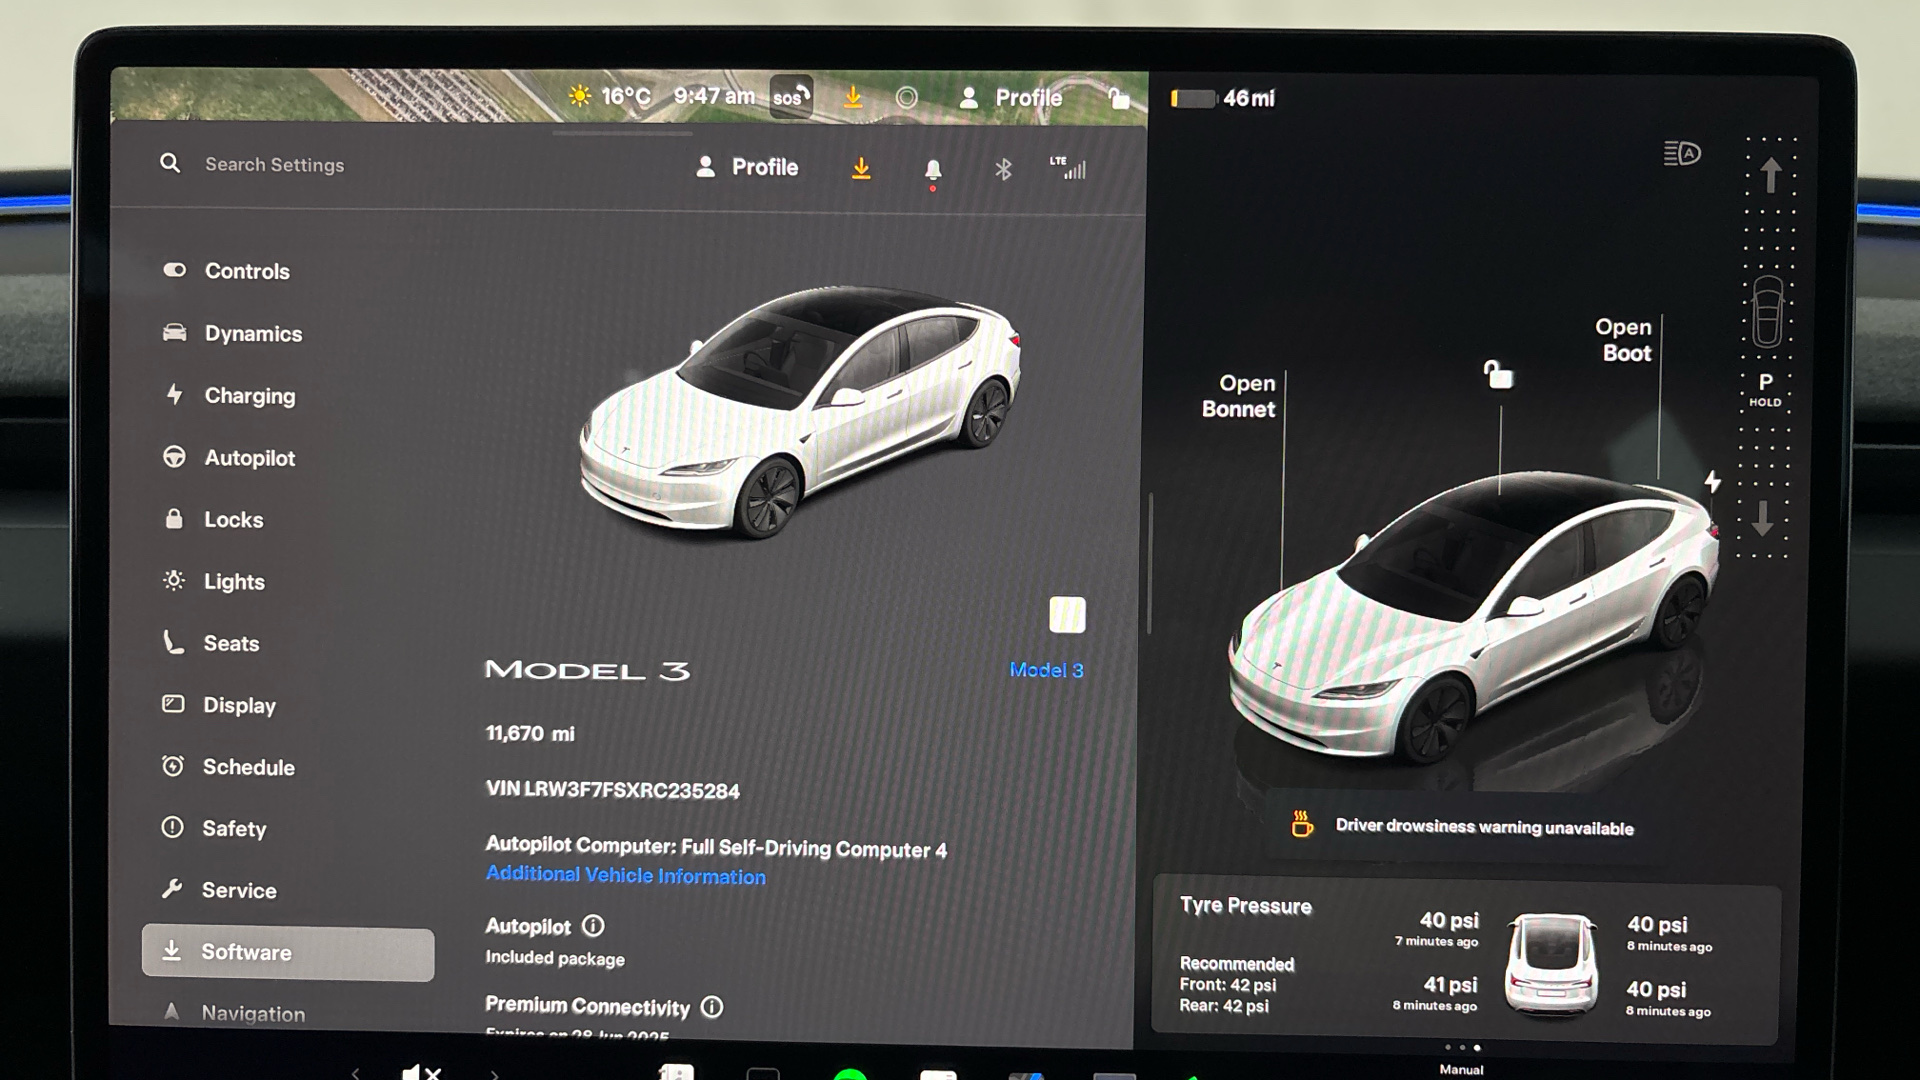Viewport: 1920px width, 1080px height.
Task: Open Profile in the top status bar
Action: (x=1010, y=98)
